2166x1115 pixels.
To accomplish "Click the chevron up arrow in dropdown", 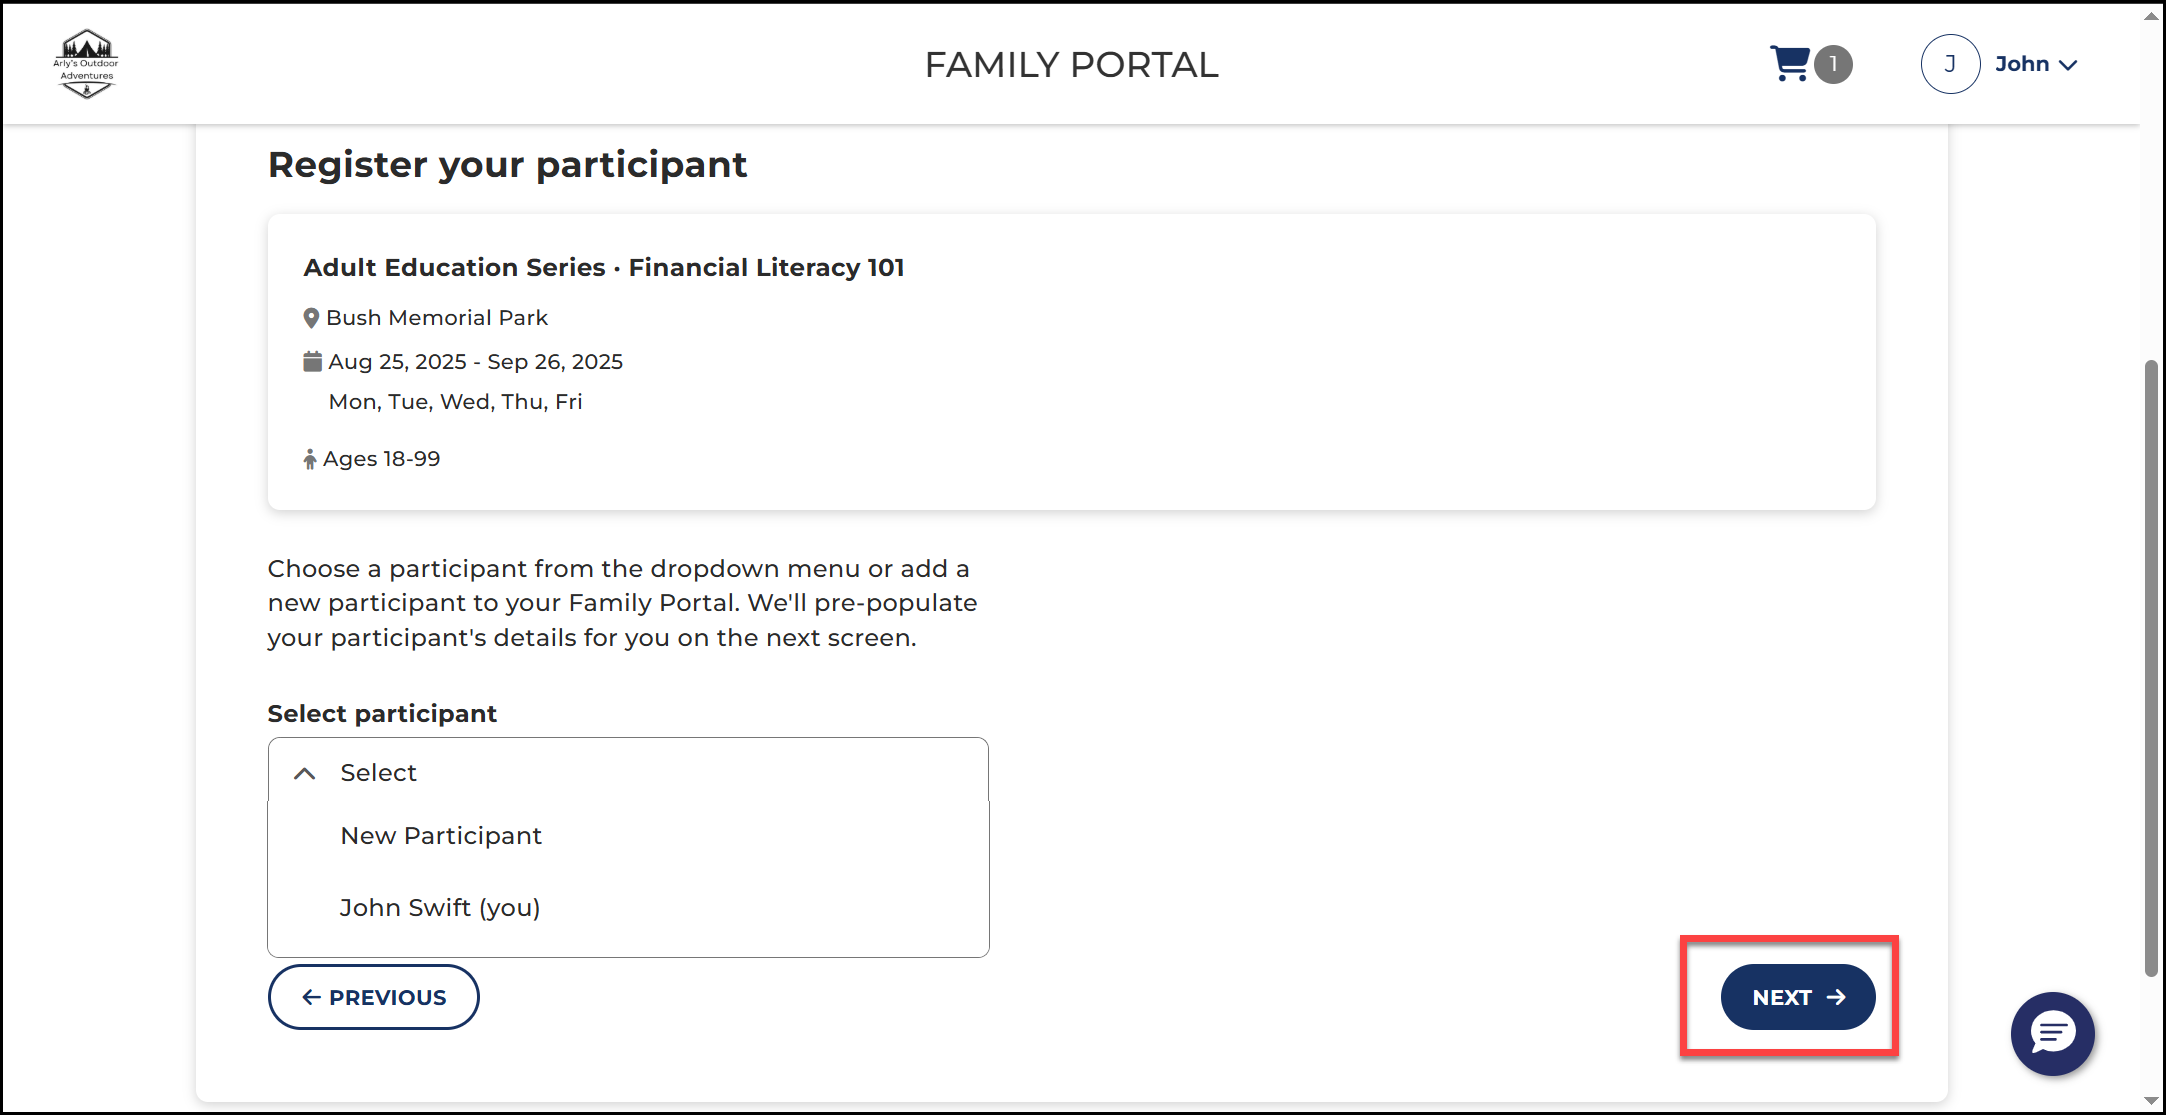I will click(x=305, y=773).
